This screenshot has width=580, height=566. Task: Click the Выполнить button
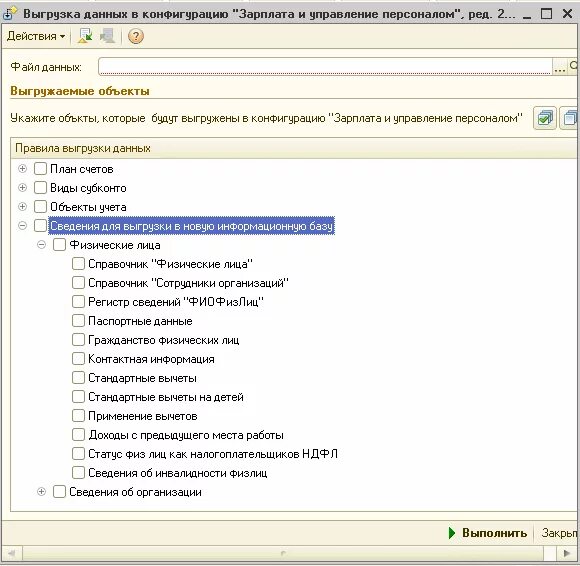pos(488,533)
